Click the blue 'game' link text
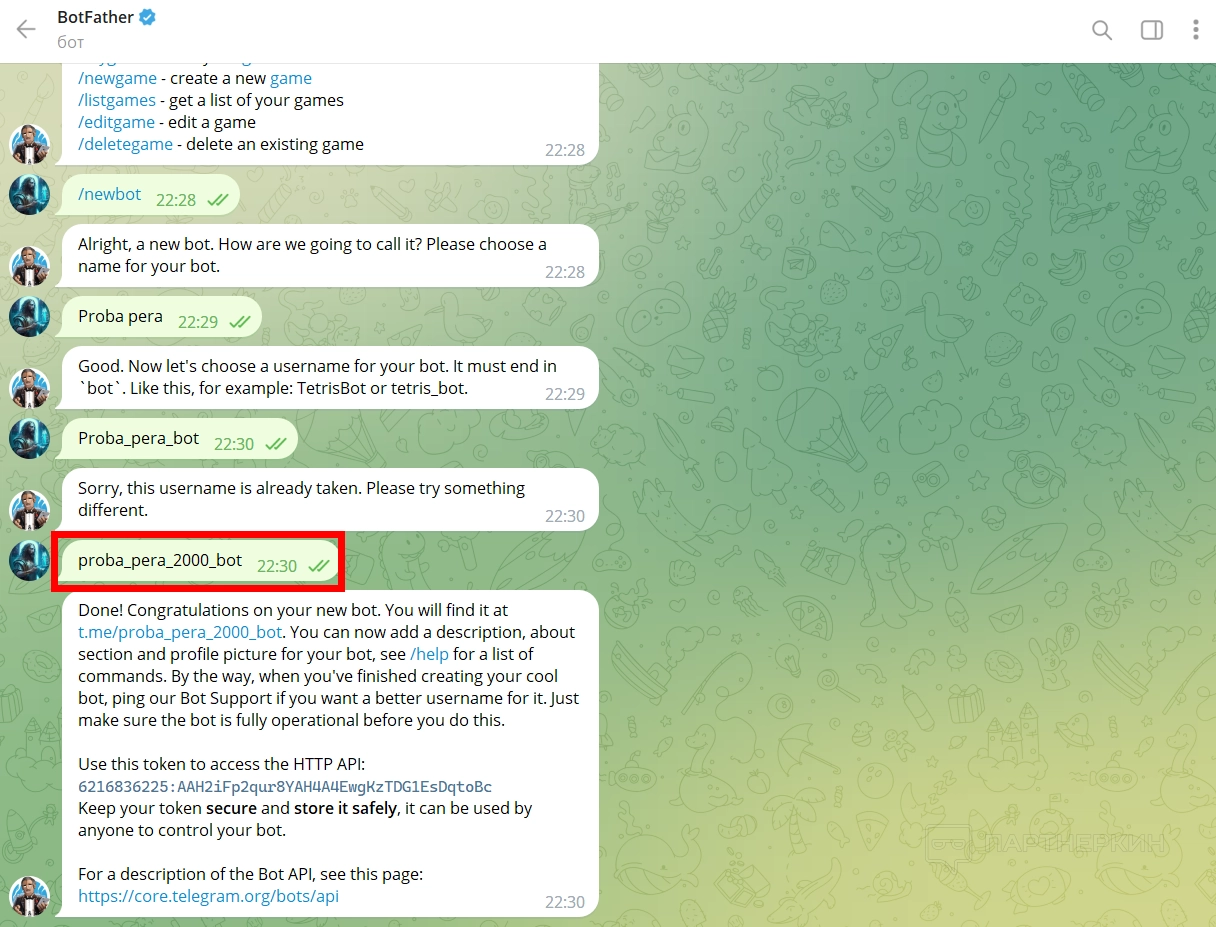Viewport: 1216px width, 927px height. coord(291,78)
